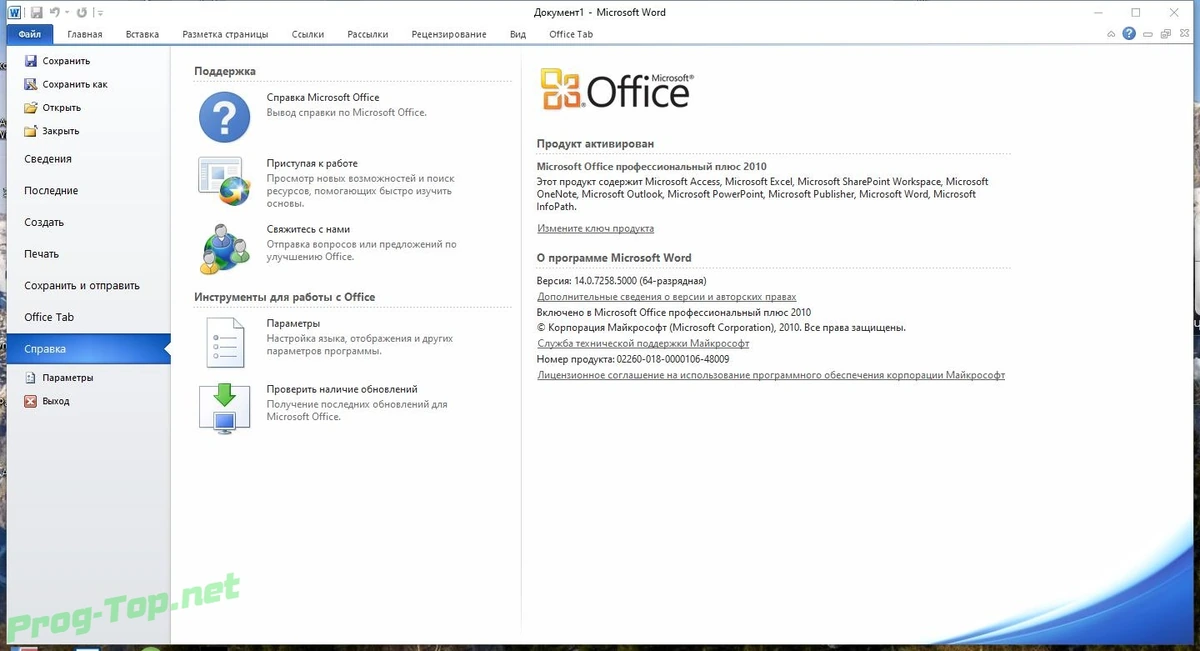Open the Undo history dropdown arrow
The height and width of the screenshot is (651, 1200).
[68, 13]
